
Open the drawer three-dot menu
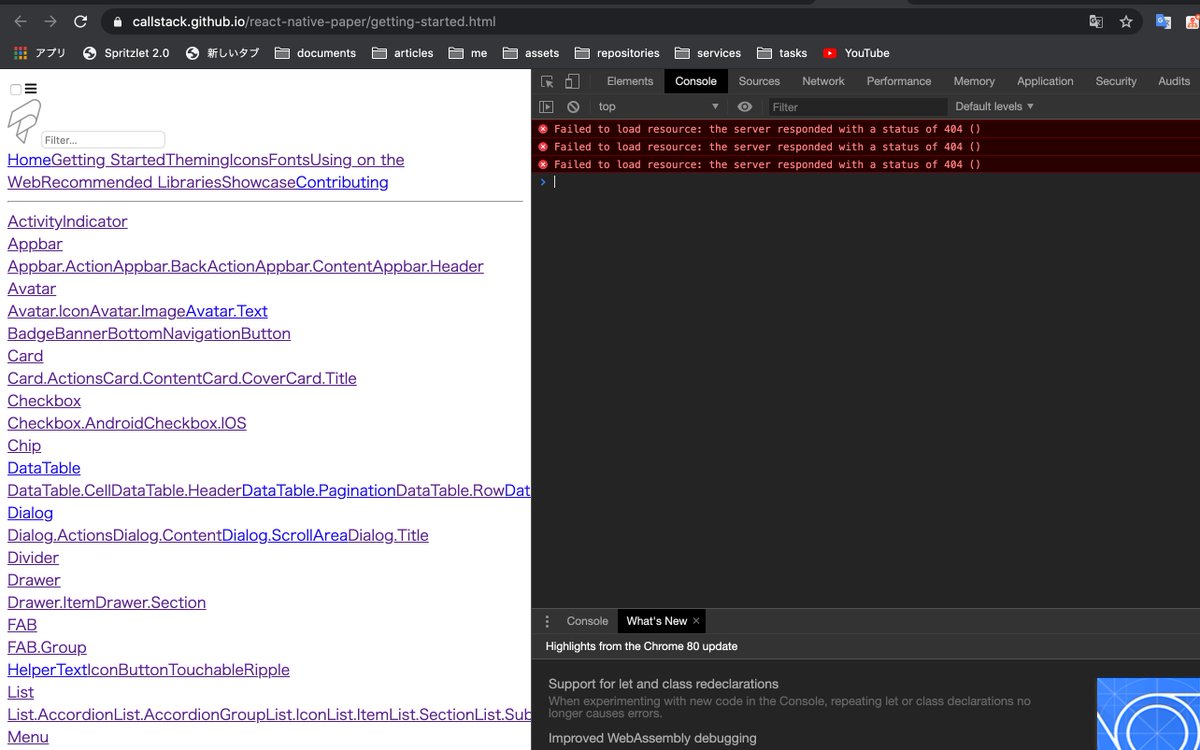[x=546, y=621]
